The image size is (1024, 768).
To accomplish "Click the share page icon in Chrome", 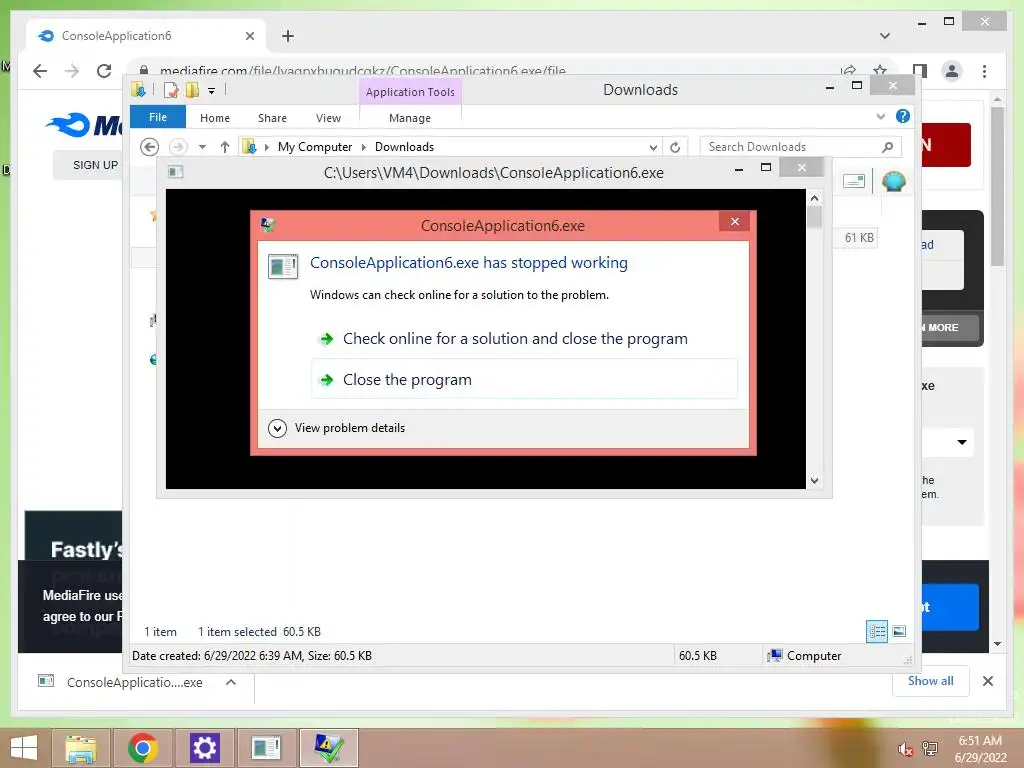I will [848, 71].
